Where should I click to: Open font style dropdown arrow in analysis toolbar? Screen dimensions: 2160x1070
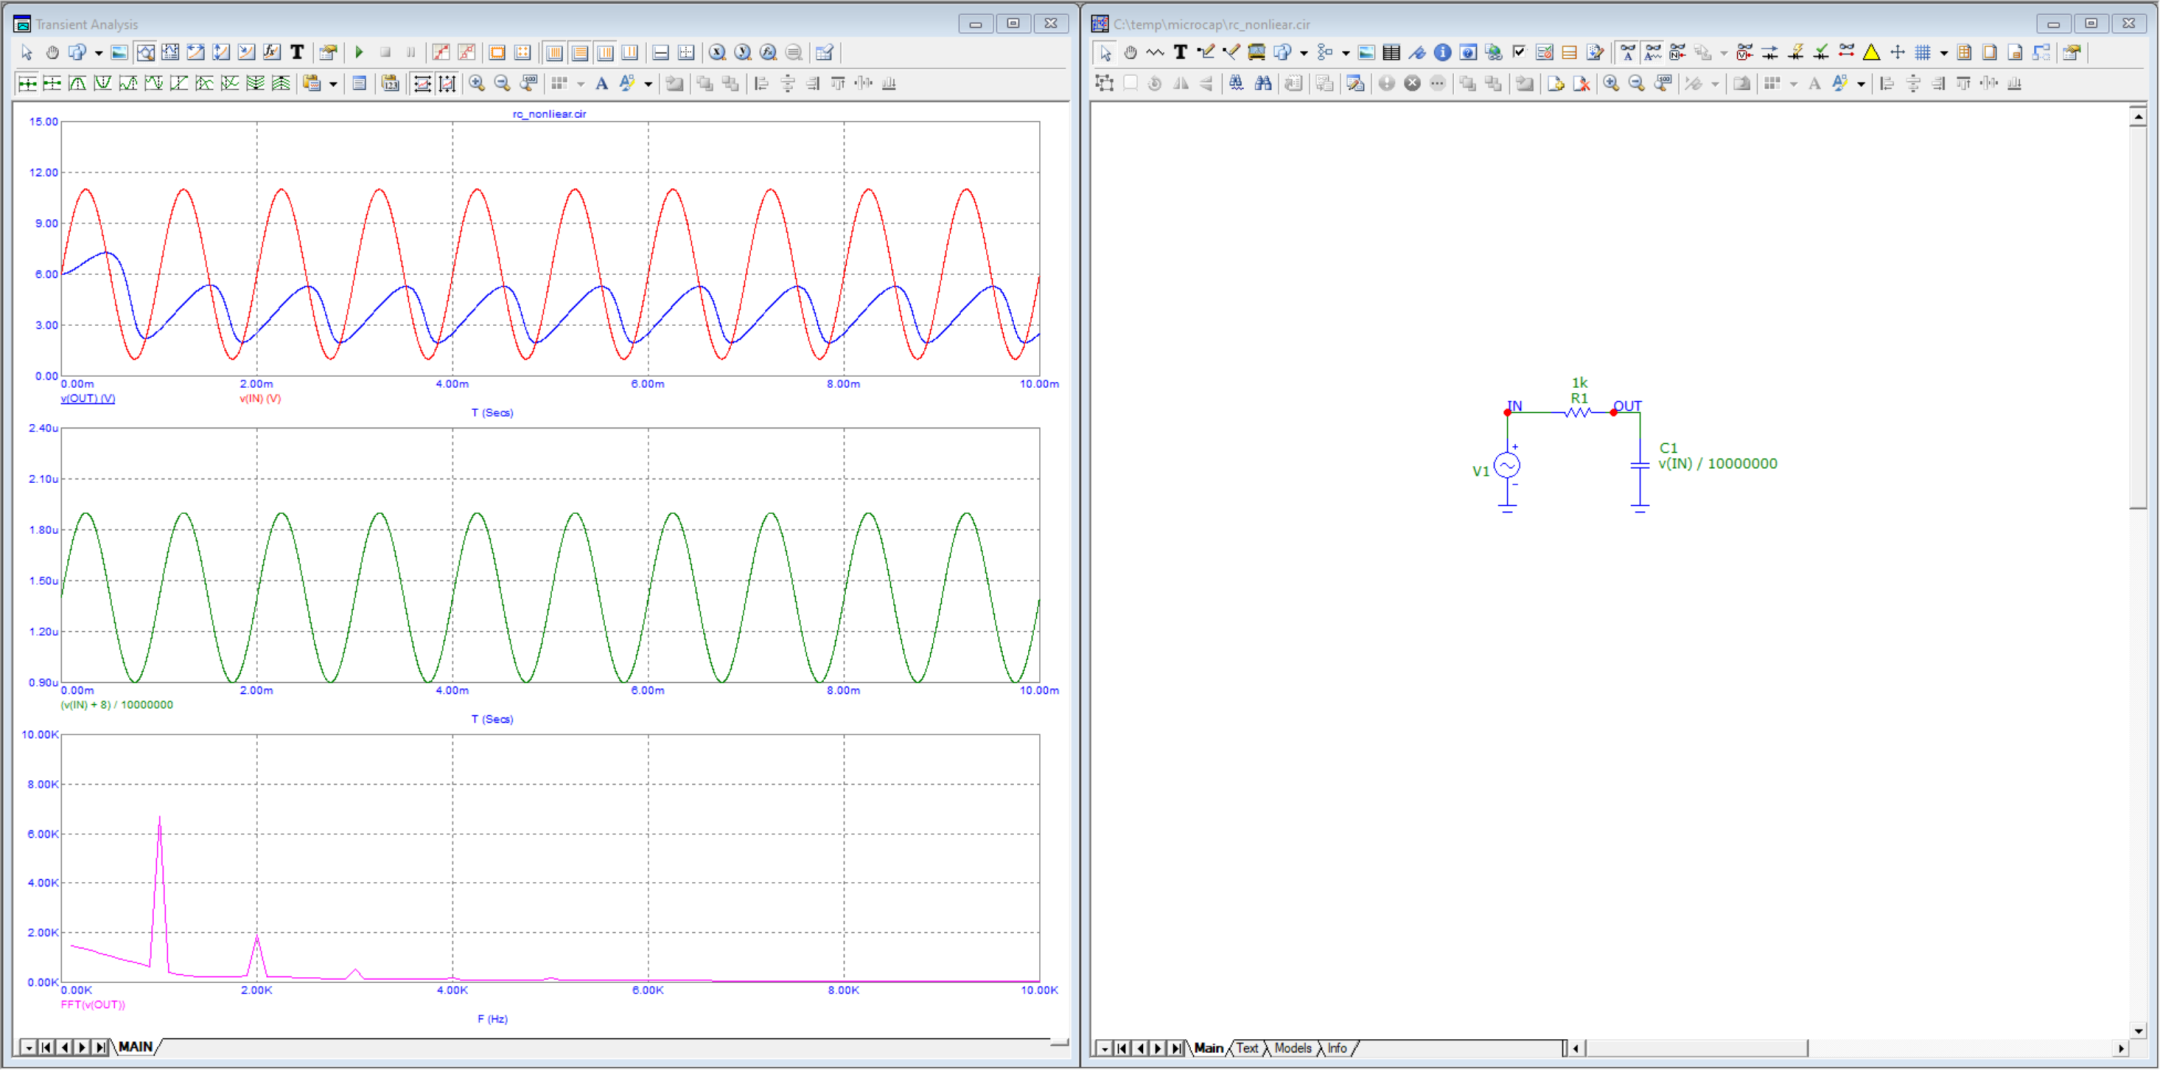[x=648, y=85]
